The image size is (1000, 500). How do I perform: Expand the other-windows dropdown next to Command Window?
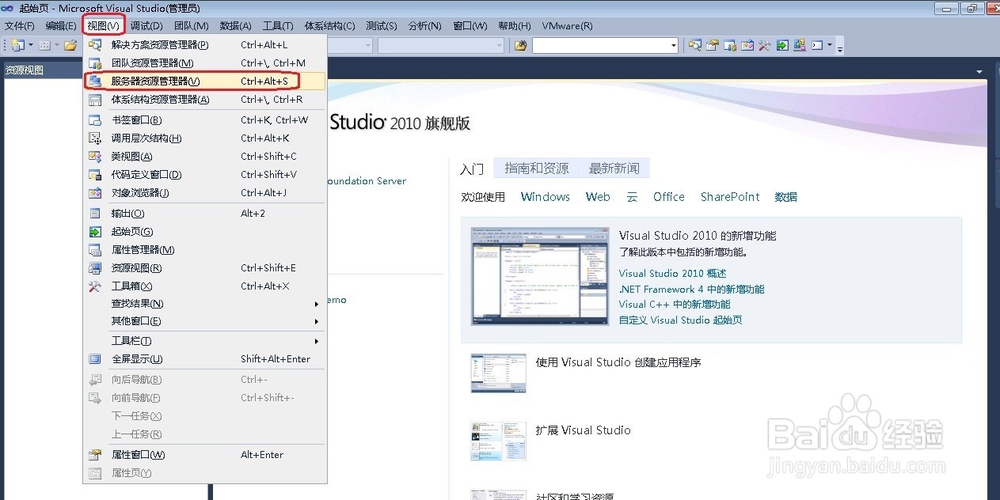pos(830,45)
